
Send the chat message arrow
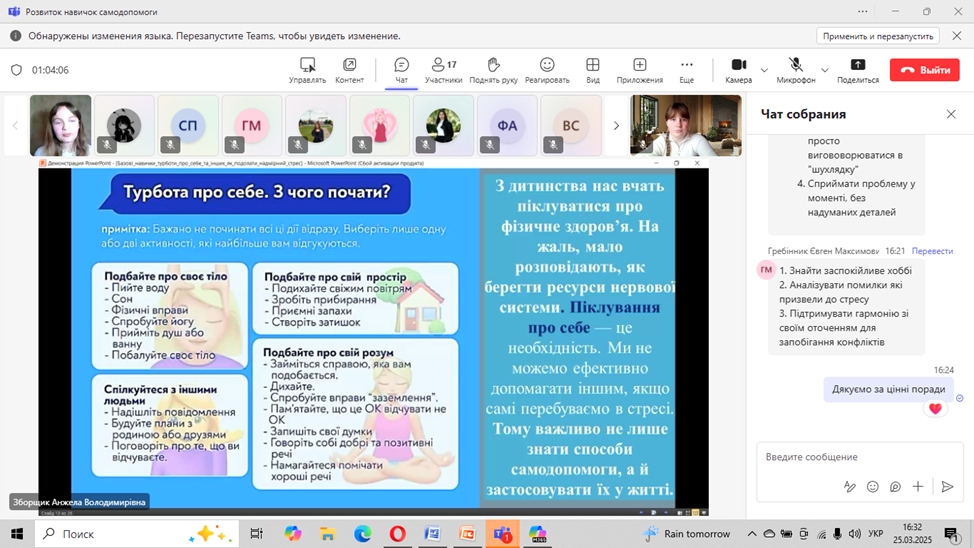[947, 487]
